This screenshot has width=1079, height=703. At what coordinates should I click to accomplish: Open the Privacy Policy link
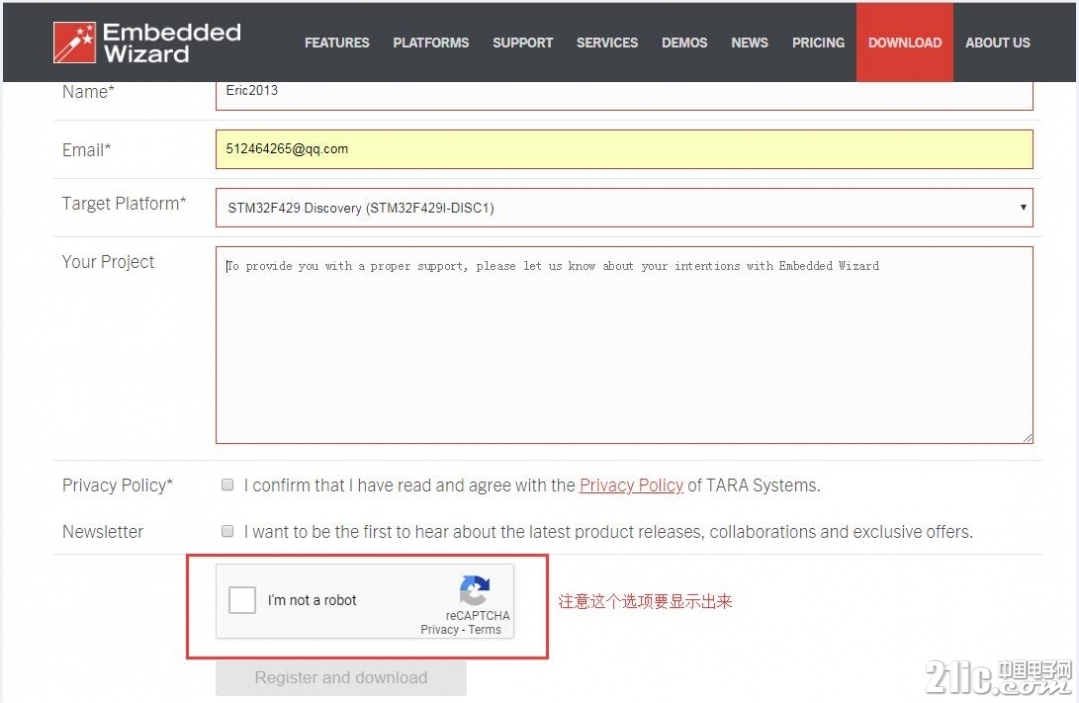click(631, 486)
